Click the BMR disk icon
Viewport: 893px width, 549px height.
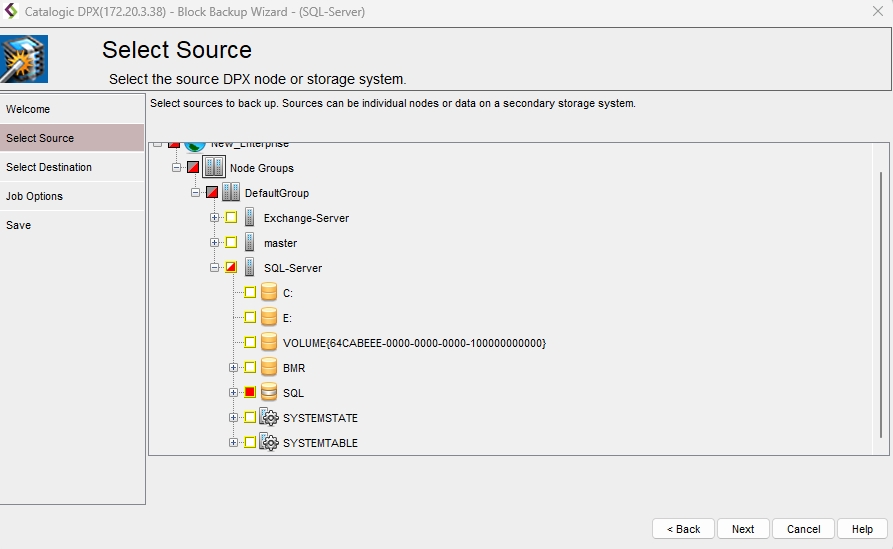pyautogui.click(x=268, y=368)
